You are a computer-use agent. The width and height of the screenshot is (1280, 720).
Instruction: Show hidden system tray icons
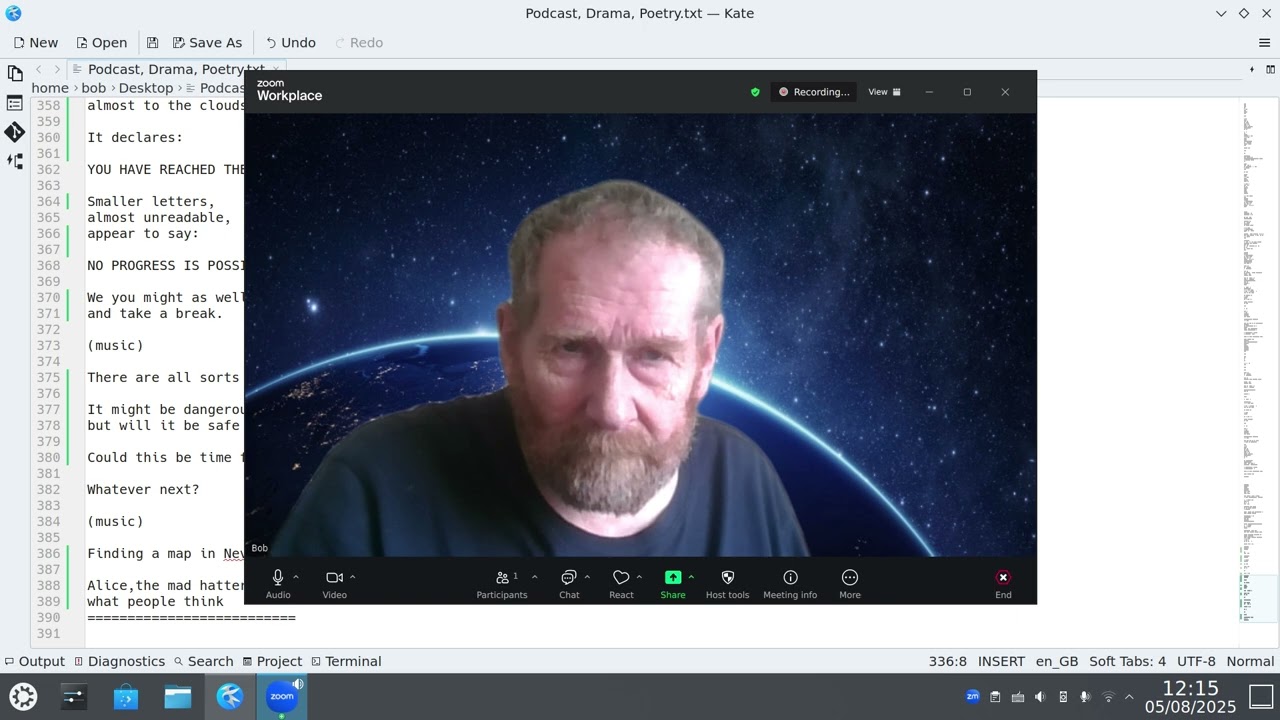coord(1130,696)
